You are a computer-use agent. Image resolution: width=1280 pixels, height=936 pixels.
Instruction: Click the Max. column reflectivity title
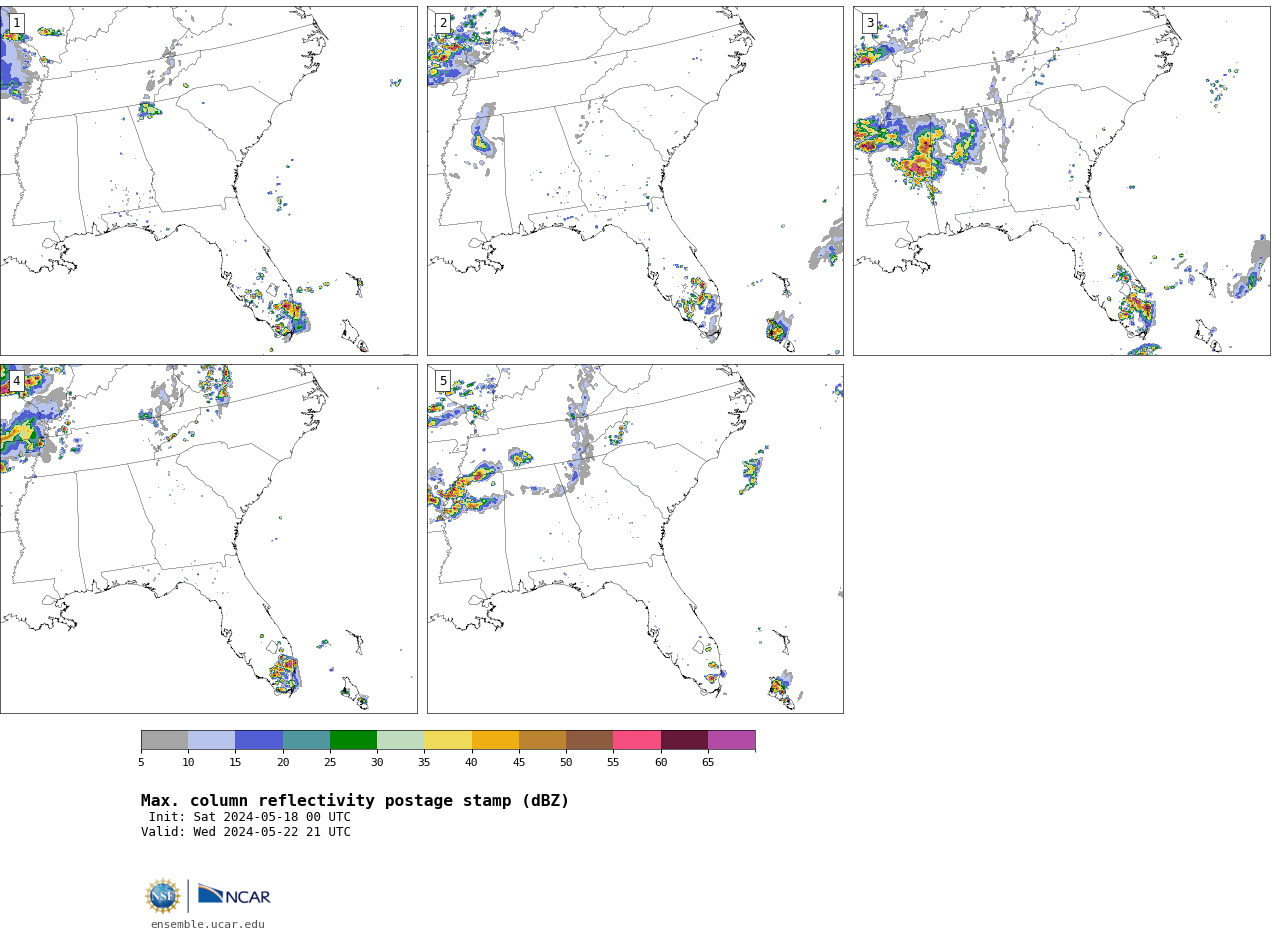tap(355, 801)
